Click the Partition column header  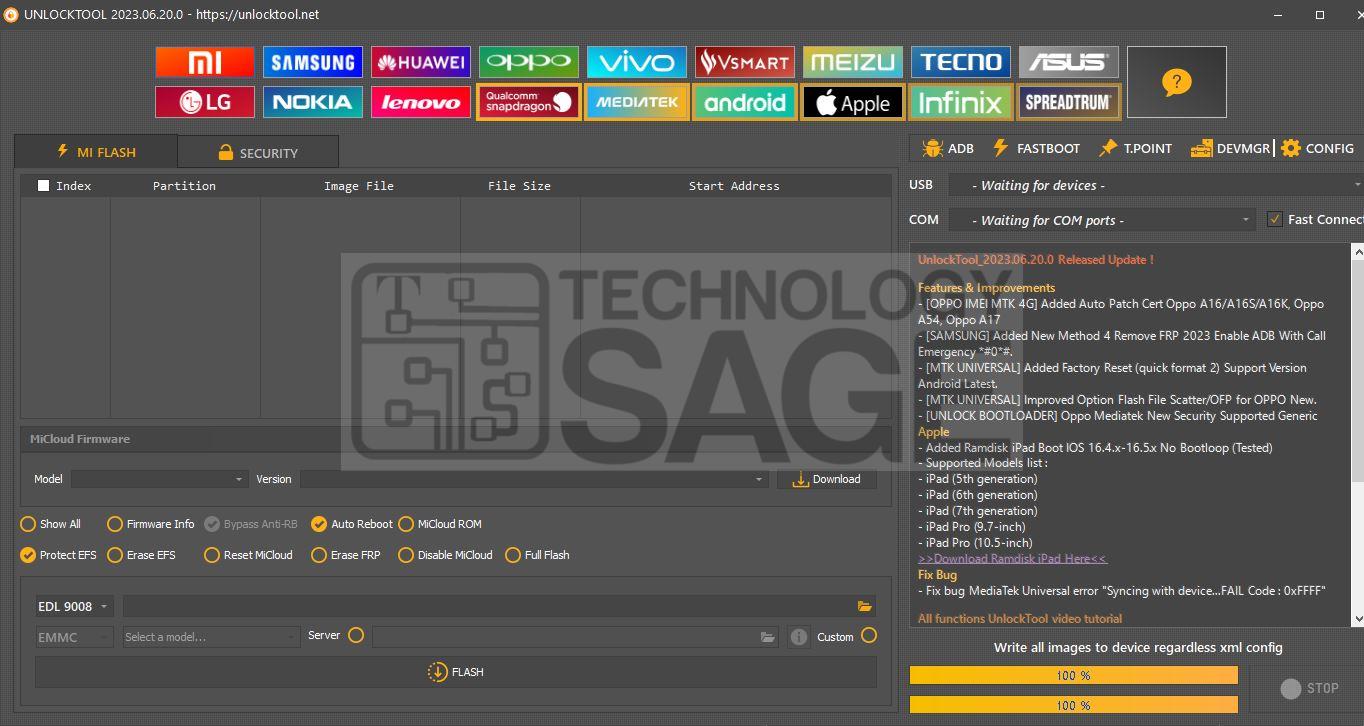tap(184, 186)
